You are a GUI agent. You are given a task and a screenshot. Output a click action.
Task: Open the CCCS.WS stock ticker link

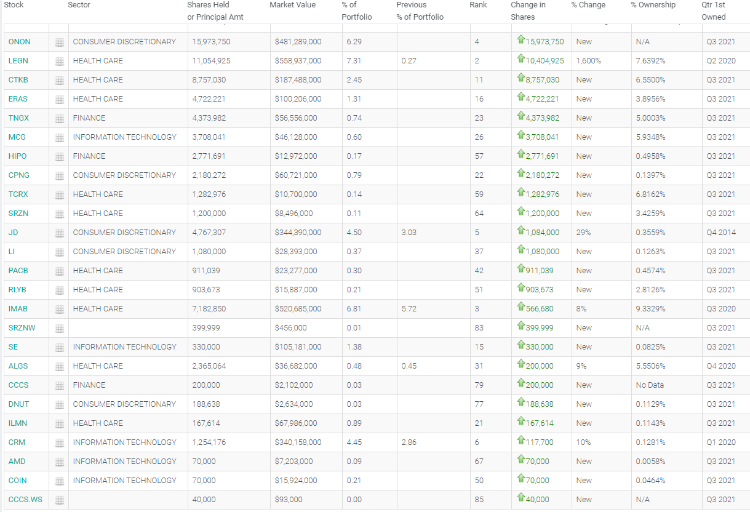pos(25,499)
